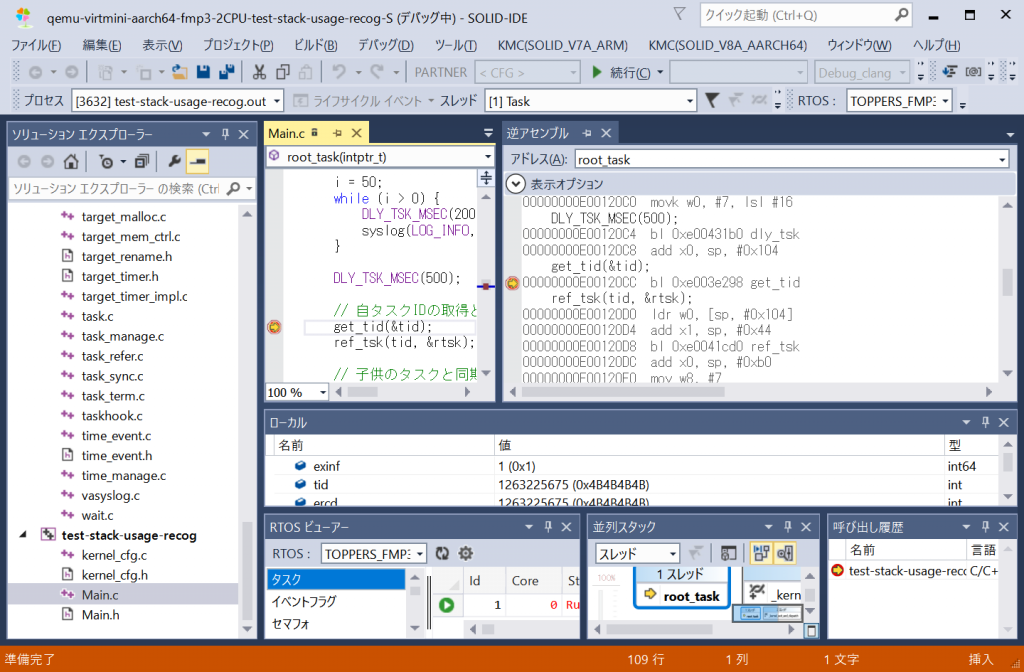Open the root_task(intptr_t) function dropdown
Image resolution: width=1024 pixels, height=672 pixels.
(x=380, y=156)
